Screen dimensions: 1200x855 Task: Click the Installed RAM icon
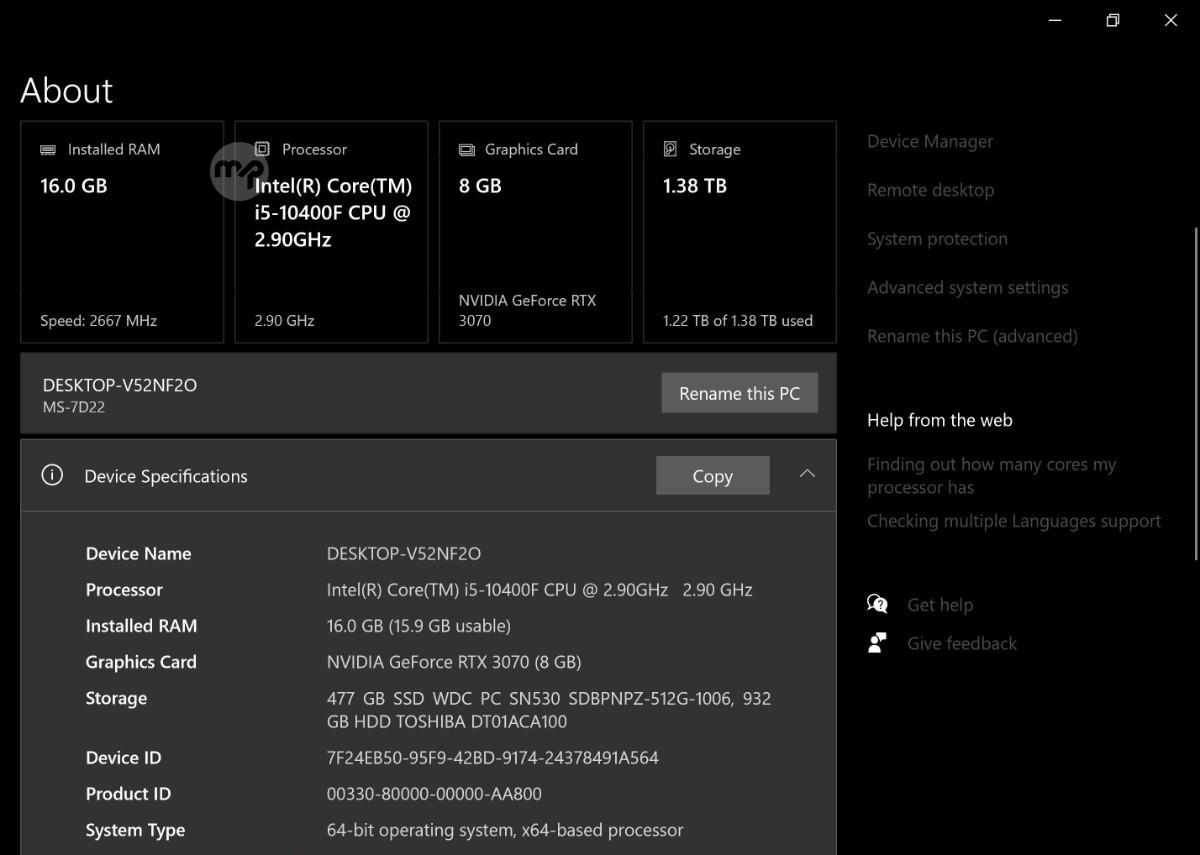[x=48, y=150]
